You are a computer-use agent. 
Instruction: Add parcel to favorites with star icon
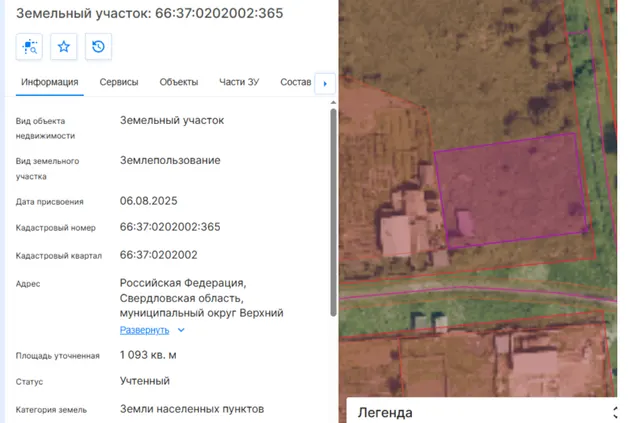tap(64, 47)
